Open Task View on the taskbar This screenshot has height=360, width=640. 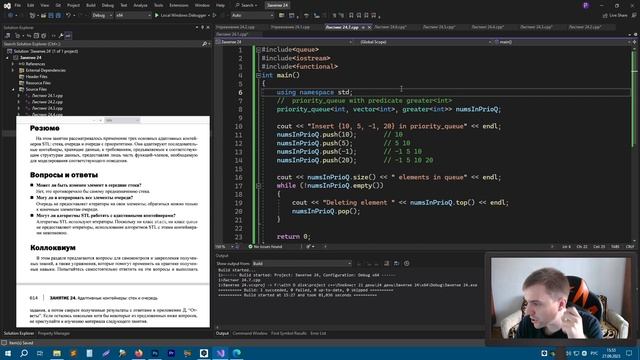coord(40,353)
